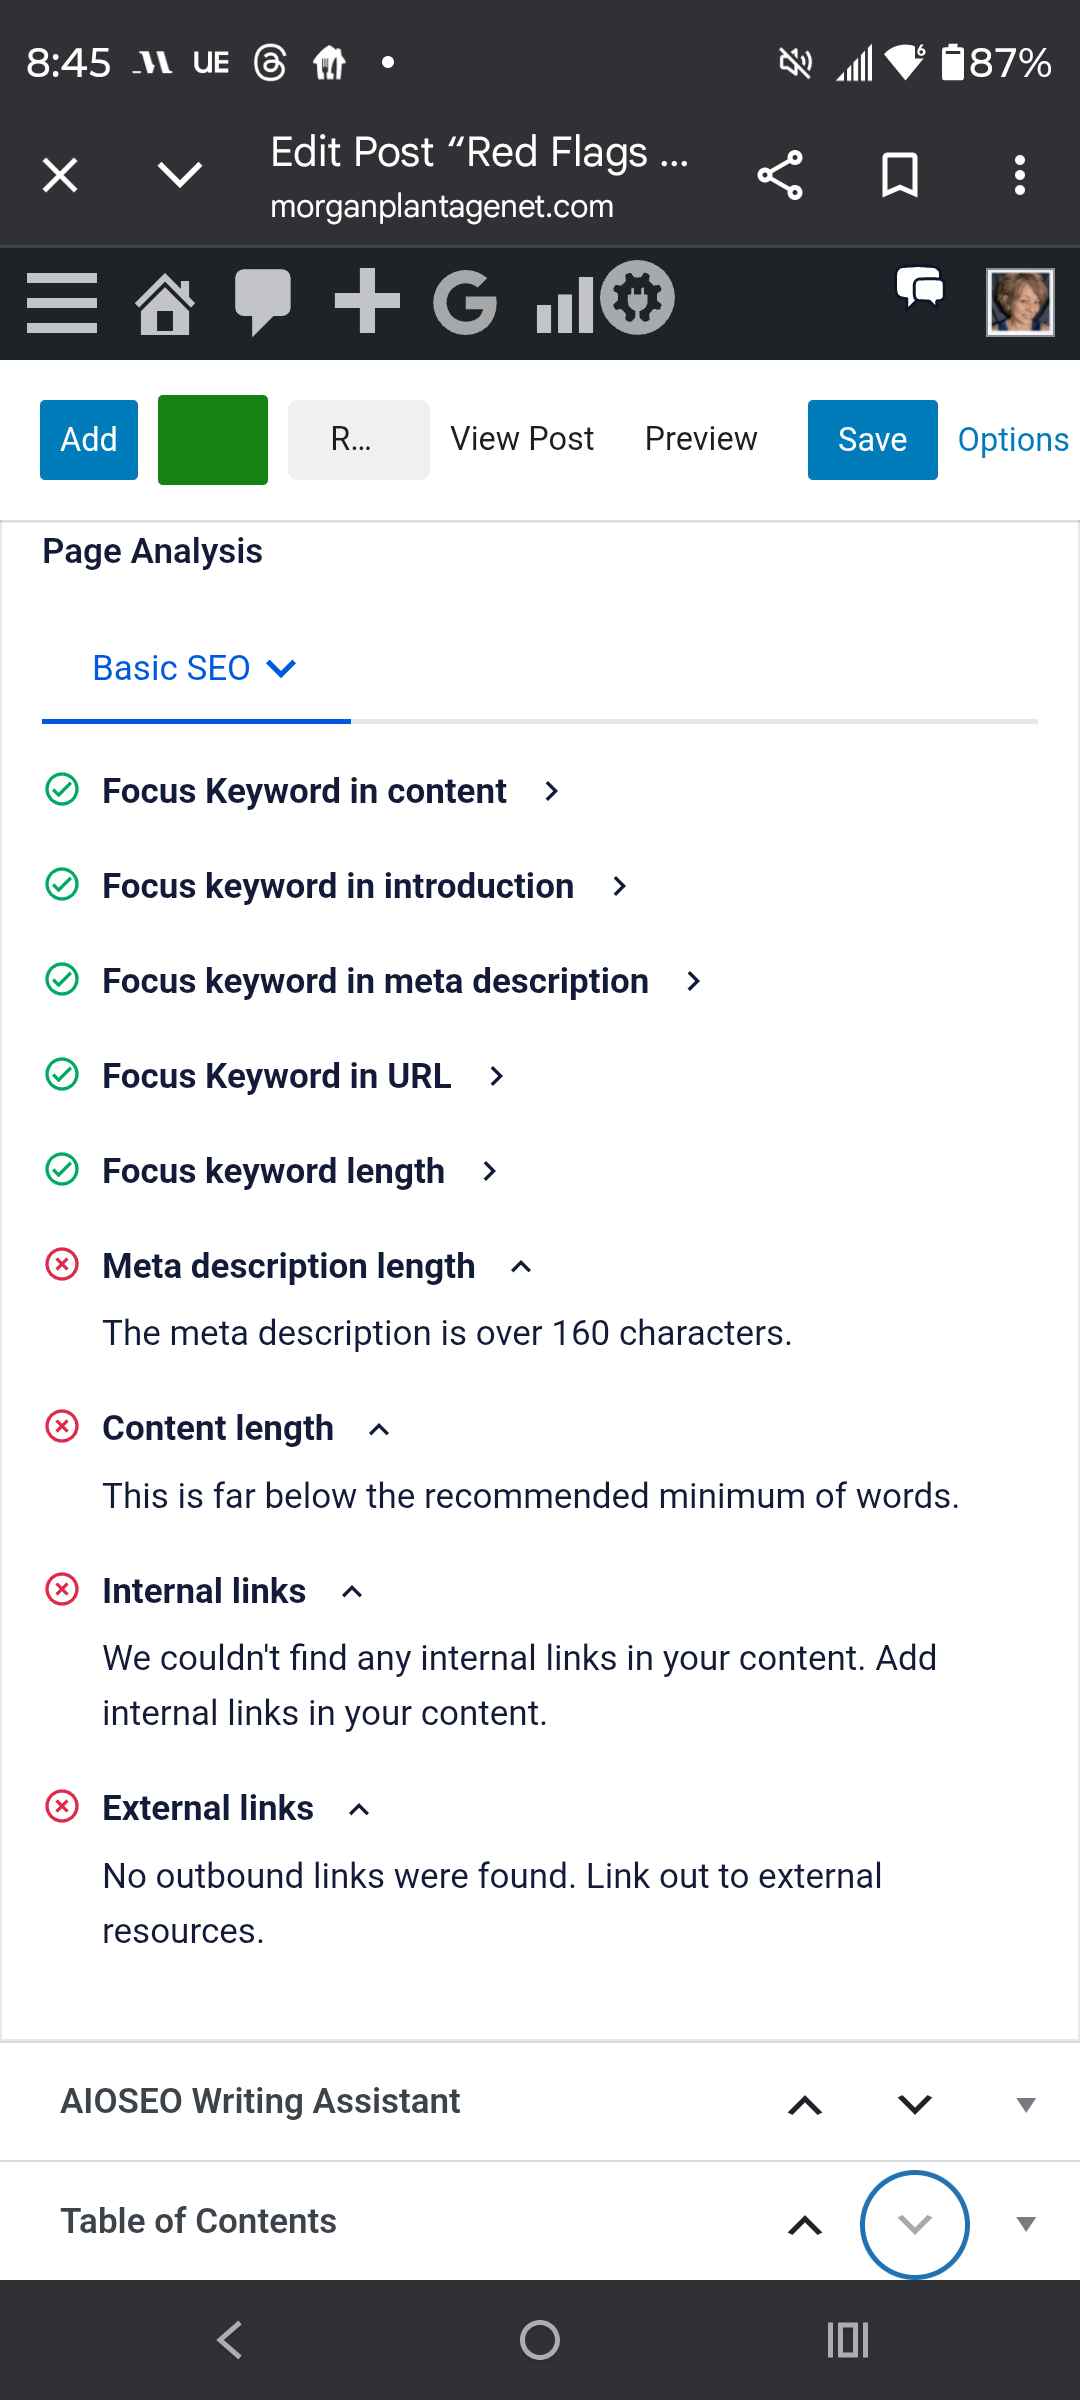Click the plus icon to add new
The width and height of the screenshot is (1080, 2400).
pyautogui.click(x=367, y=301)
